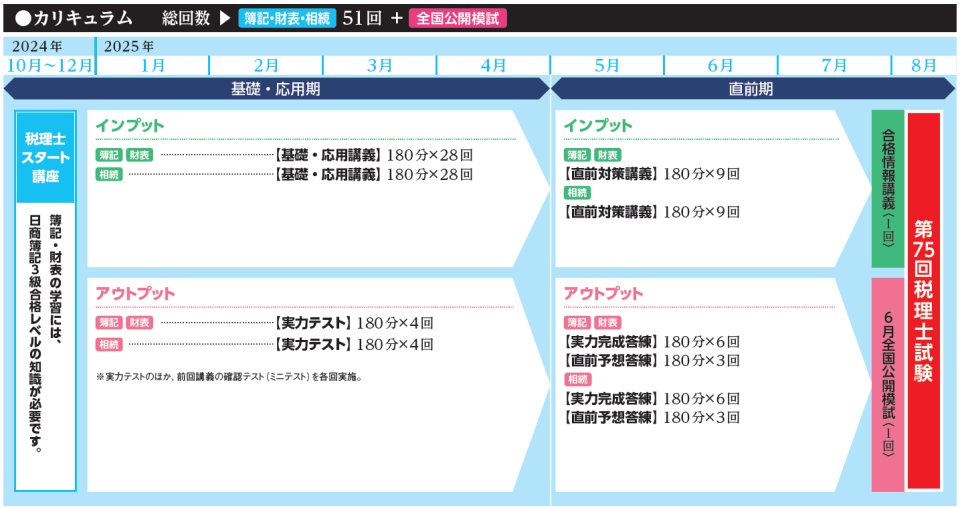This screenshot has width=960, height=508.
Task: Click the green 合格情報講義 vertical bar
Action: click(887, 188)
